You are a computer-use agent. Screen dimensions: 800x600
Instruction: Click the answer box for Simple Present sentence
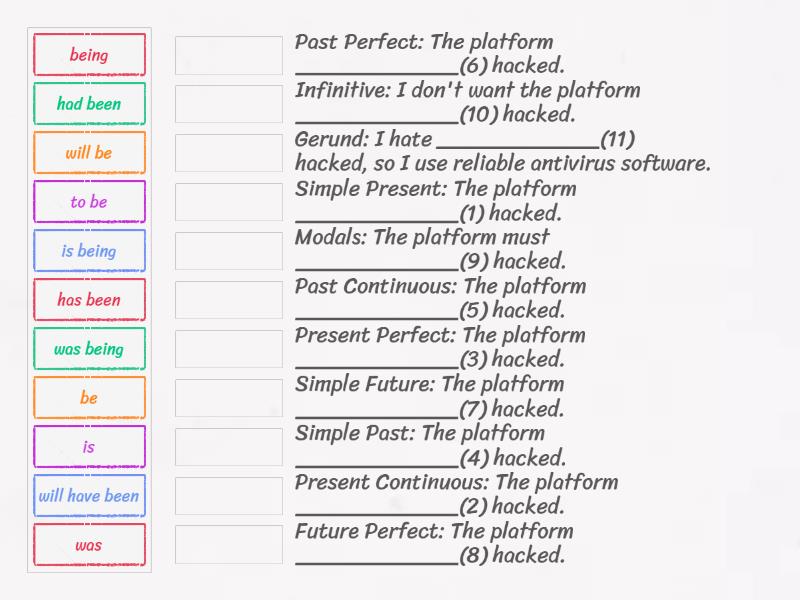[x=228, y=201]
